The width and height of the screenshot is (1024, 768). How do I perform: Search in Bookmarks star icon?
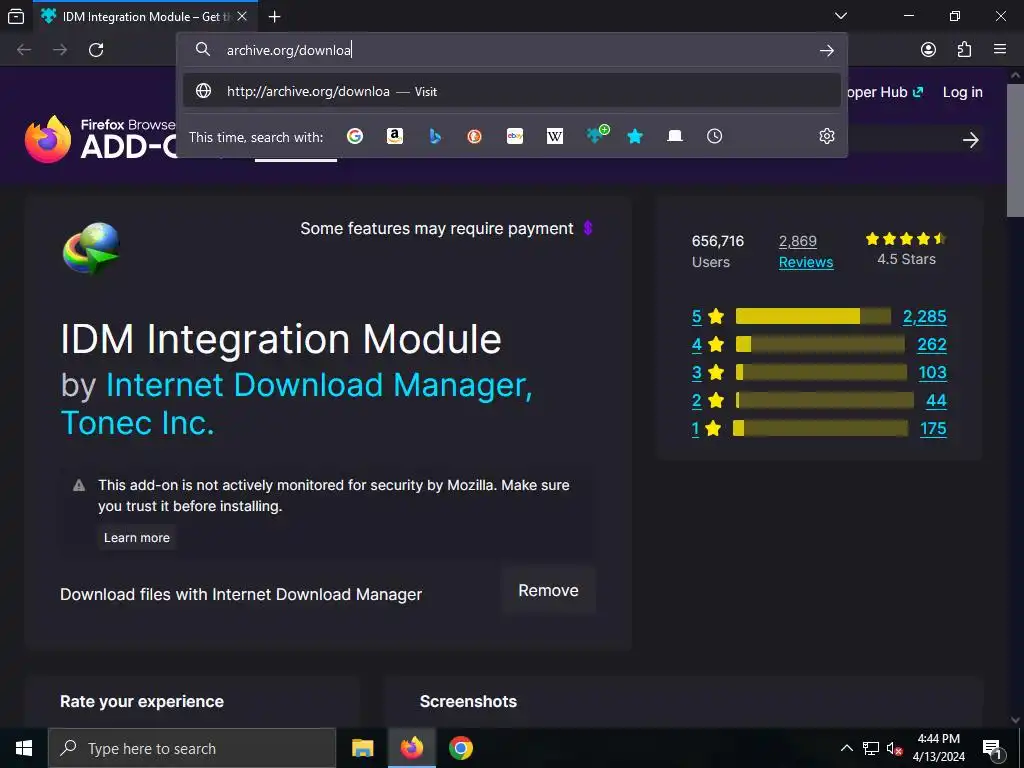(635, 136)
